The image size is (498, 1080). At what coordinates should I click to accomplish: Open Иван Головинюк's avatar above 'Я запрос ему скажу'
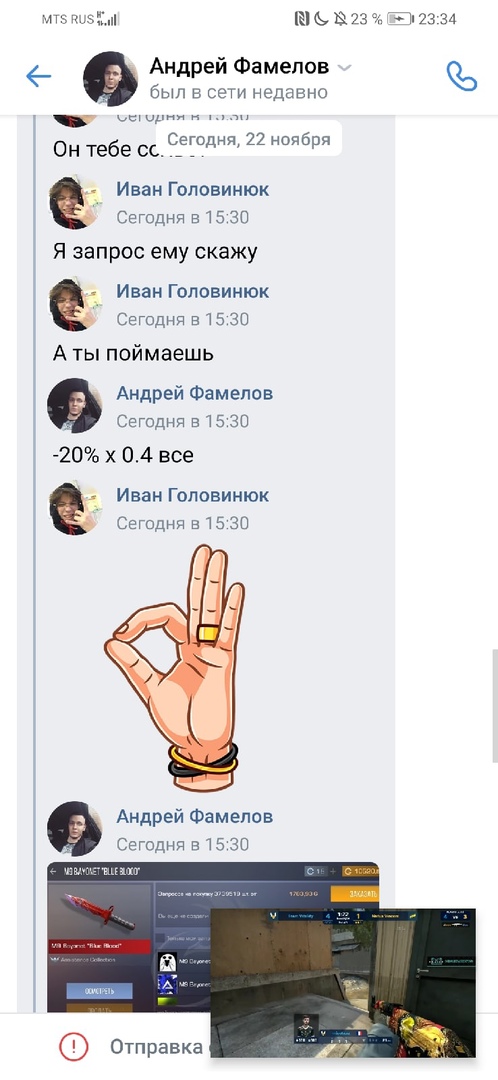coord(74,202)
